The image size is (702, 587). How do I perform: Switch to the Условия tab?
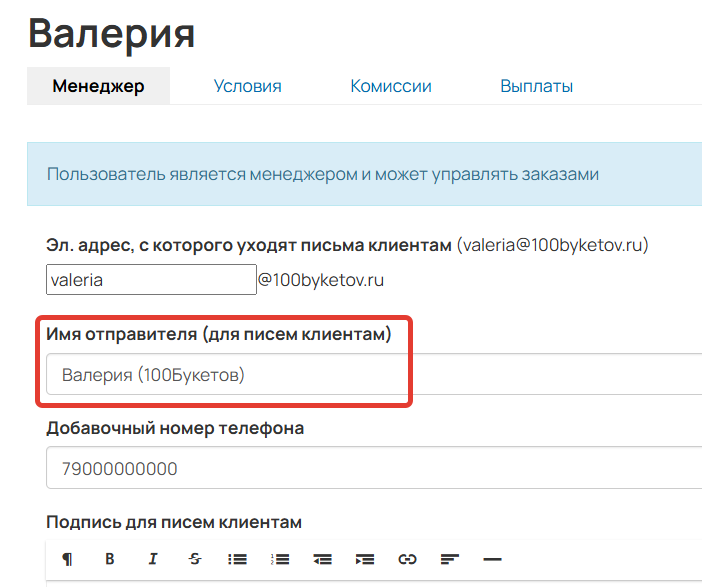[248, 86]
